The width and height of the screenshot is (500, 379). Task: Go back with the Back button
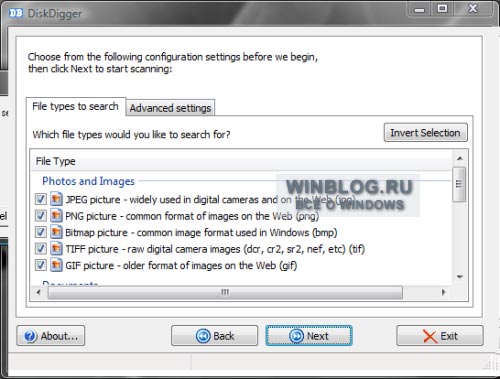(215, 336)
